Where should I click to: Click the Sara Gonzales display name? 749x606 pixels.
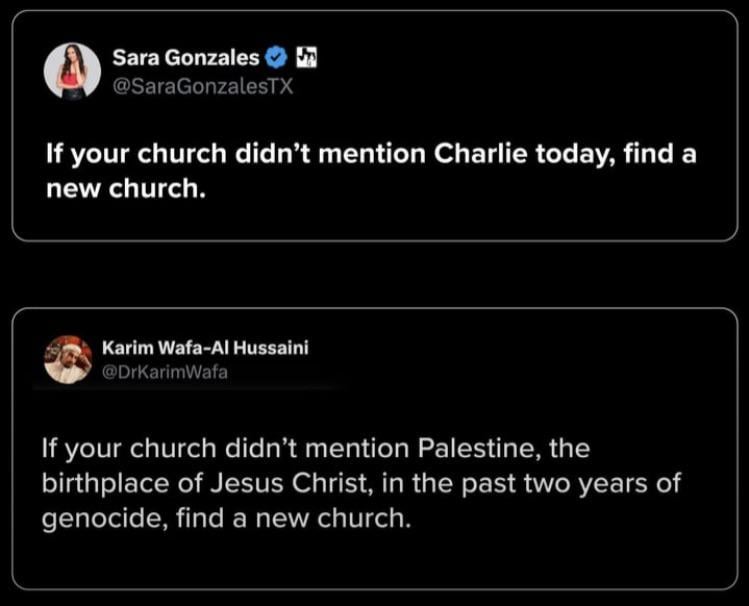tap(185, 57)
